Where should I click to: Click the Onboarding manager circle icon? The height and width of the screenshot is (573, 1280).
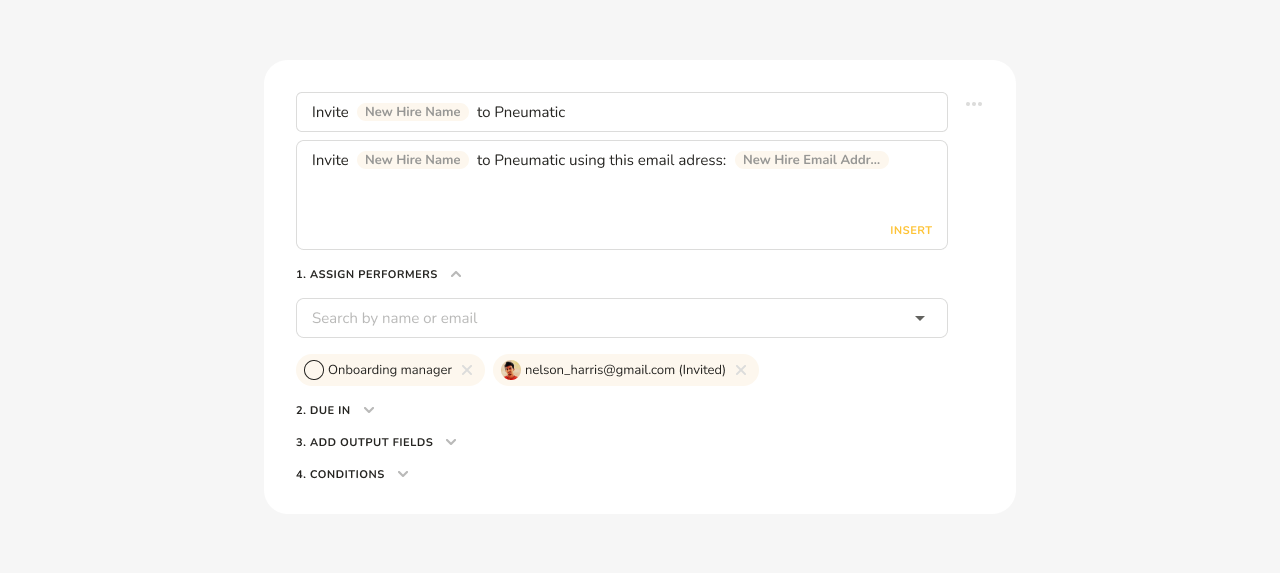[314, 370]
